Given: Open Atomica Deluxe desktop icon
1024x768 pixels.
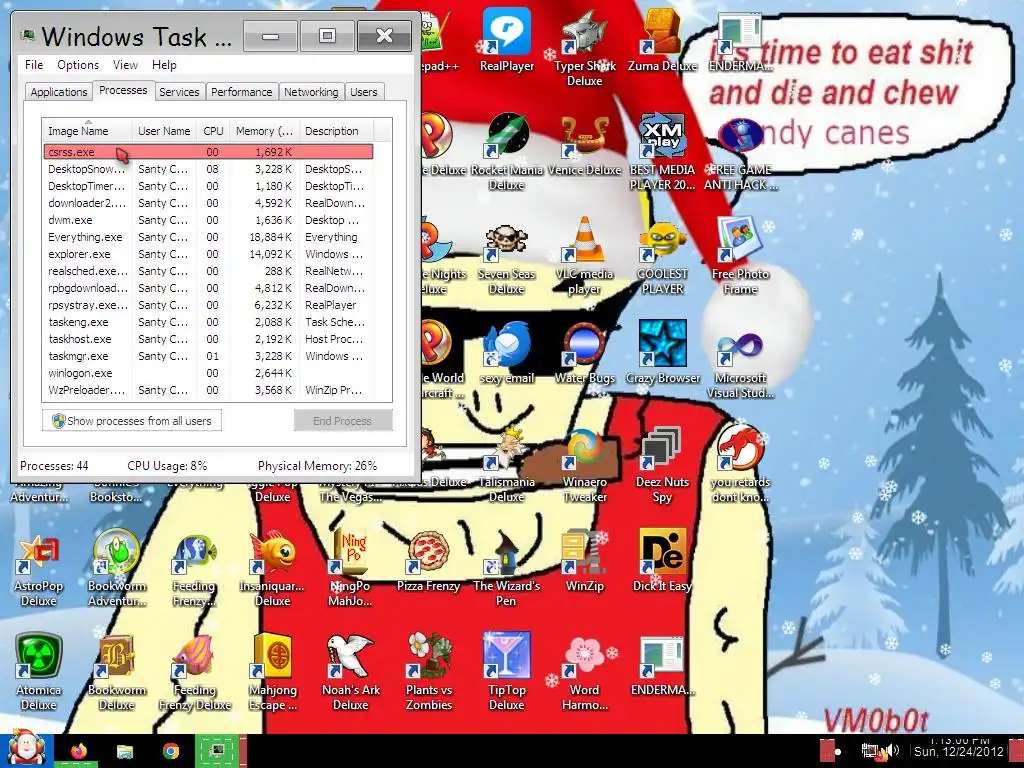Looking at the screenshot, I should pyautogui.click(x=39, y=671).
